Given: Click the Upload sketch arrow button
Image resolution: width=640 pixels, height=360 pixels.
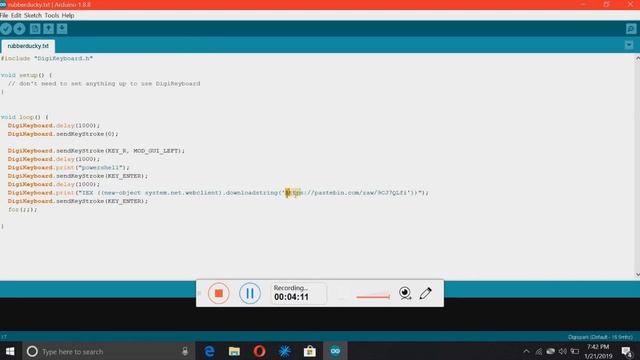Looking at the screenshot, I should click(19, 29).
